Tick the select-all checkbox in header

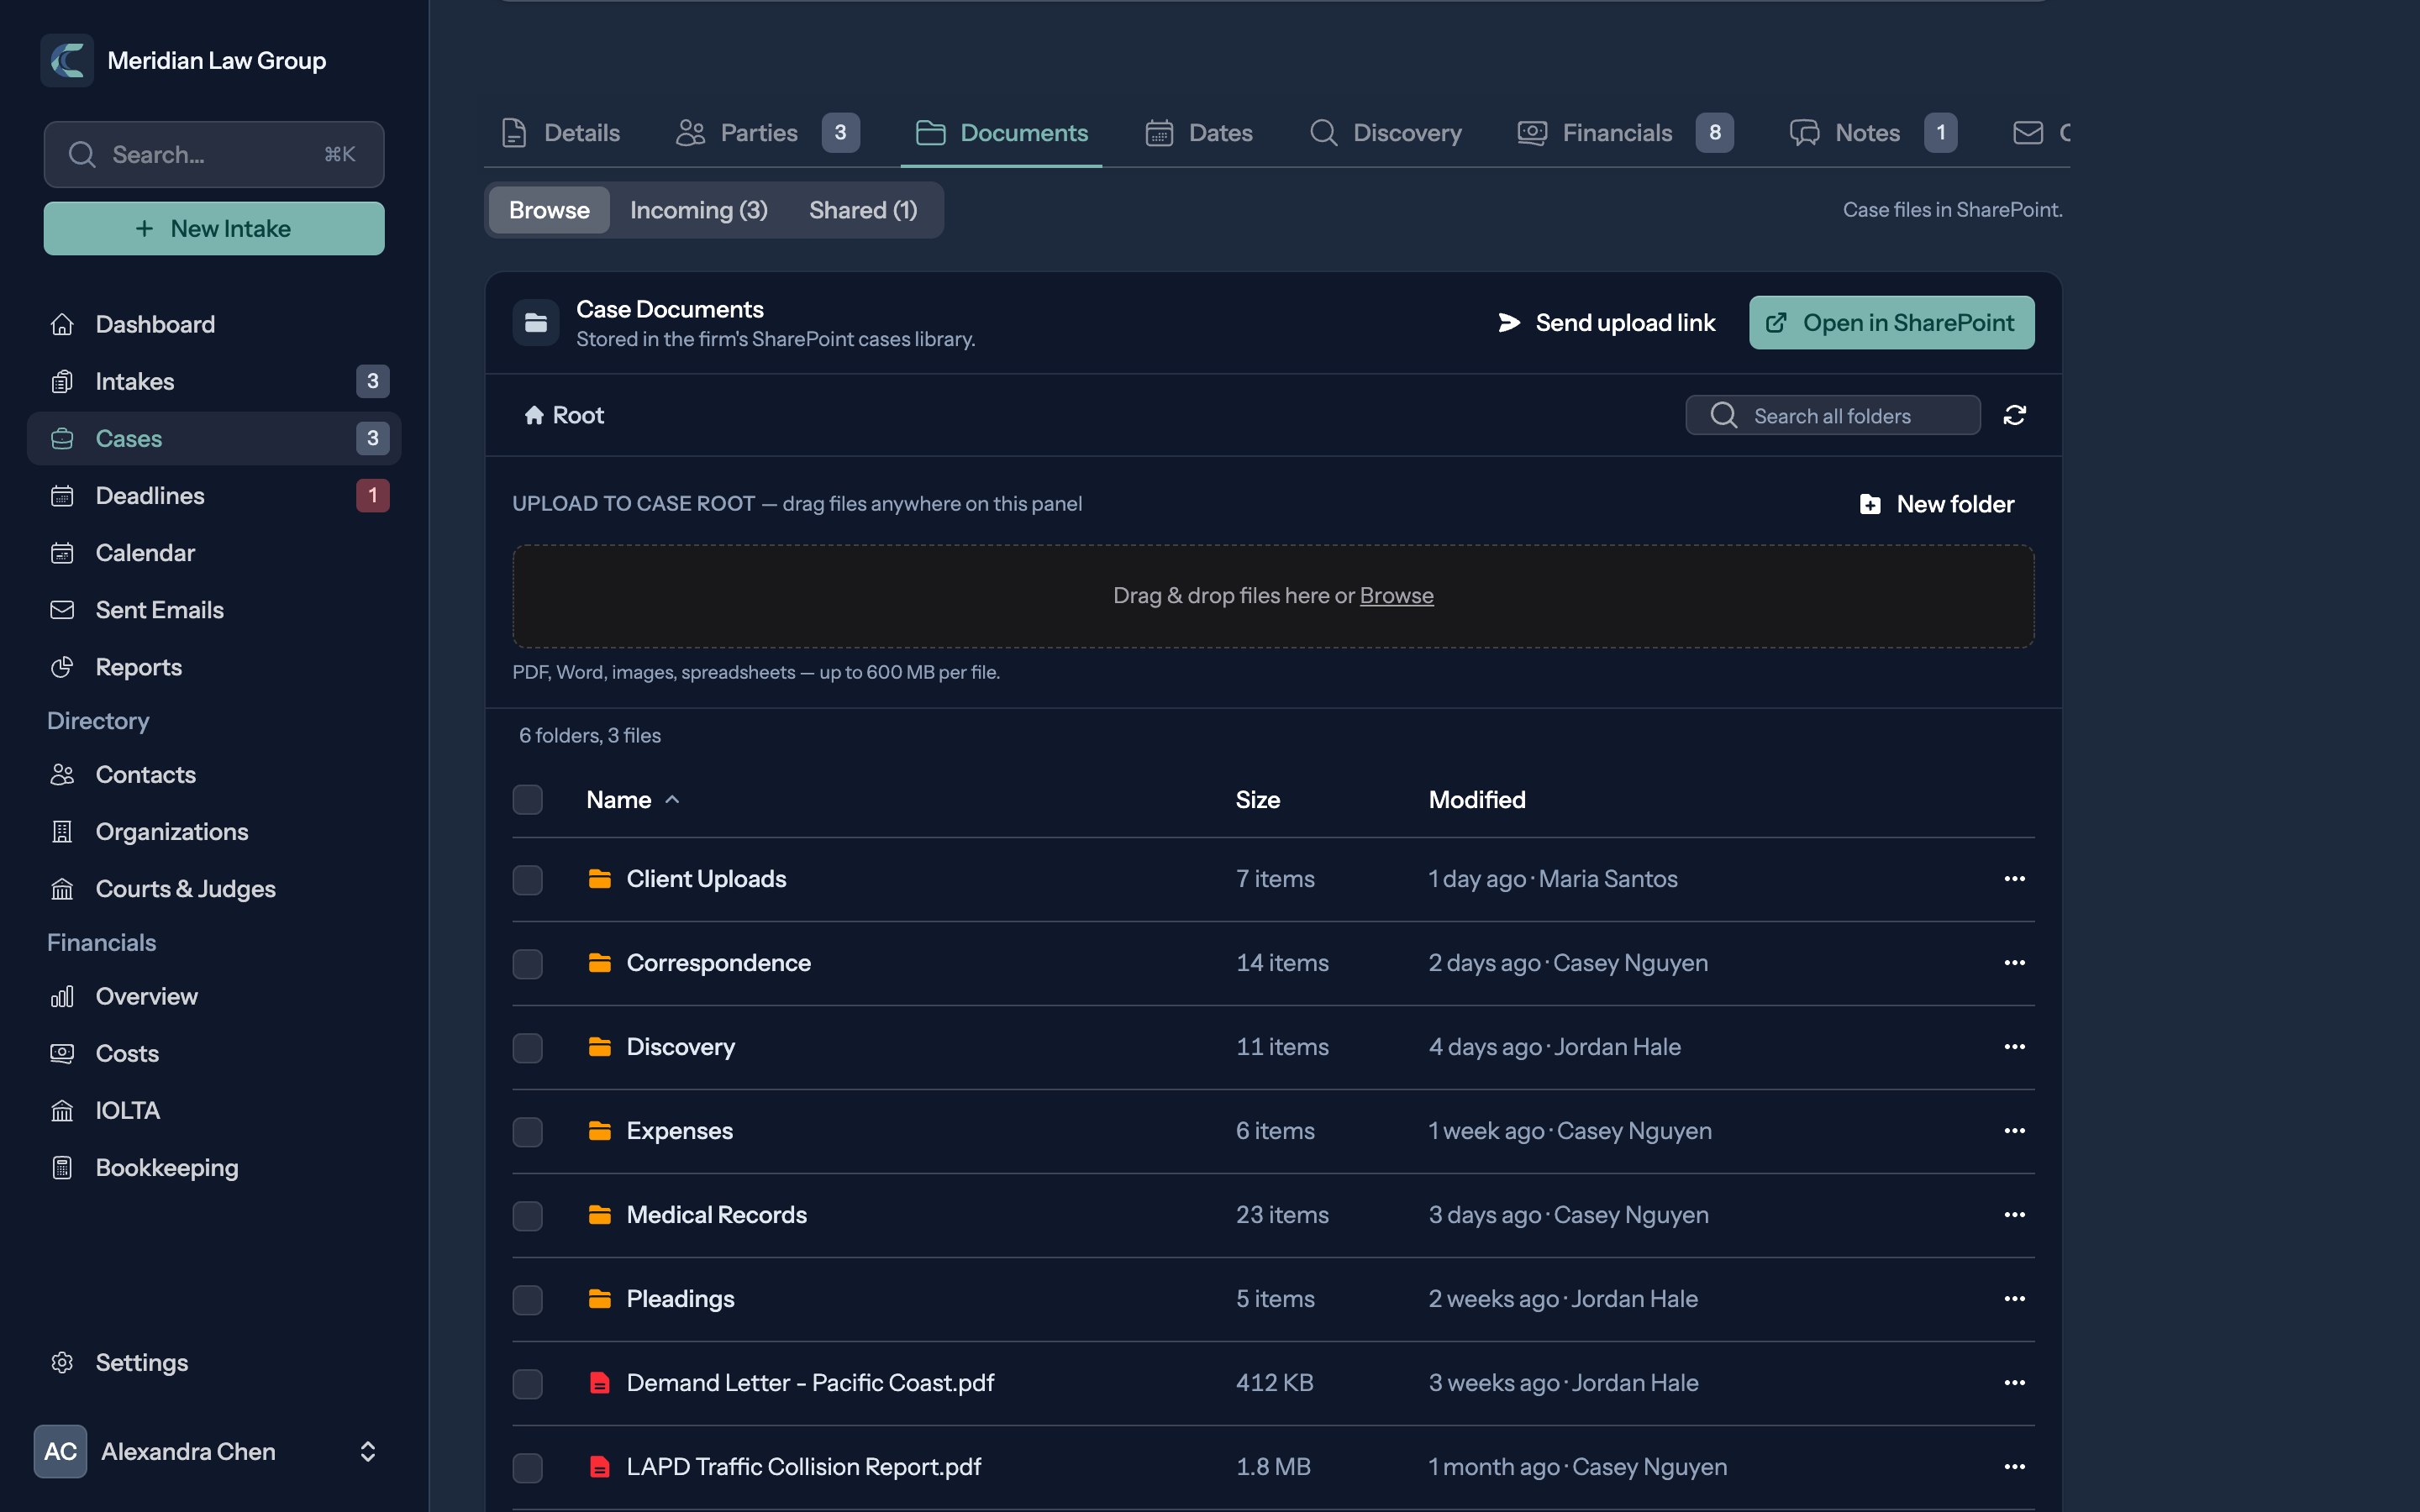tap(527, 800)
